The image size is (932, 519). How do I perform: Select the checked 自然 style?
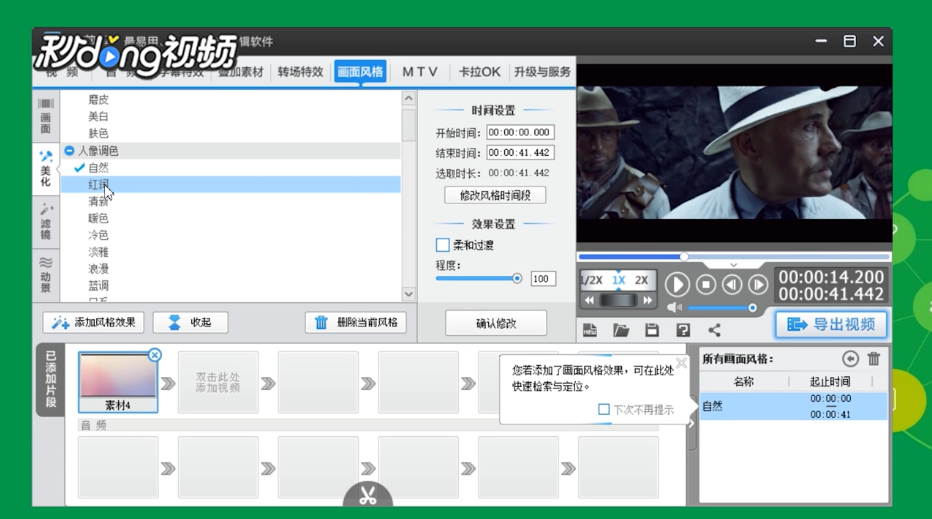(x=98, y=168)
